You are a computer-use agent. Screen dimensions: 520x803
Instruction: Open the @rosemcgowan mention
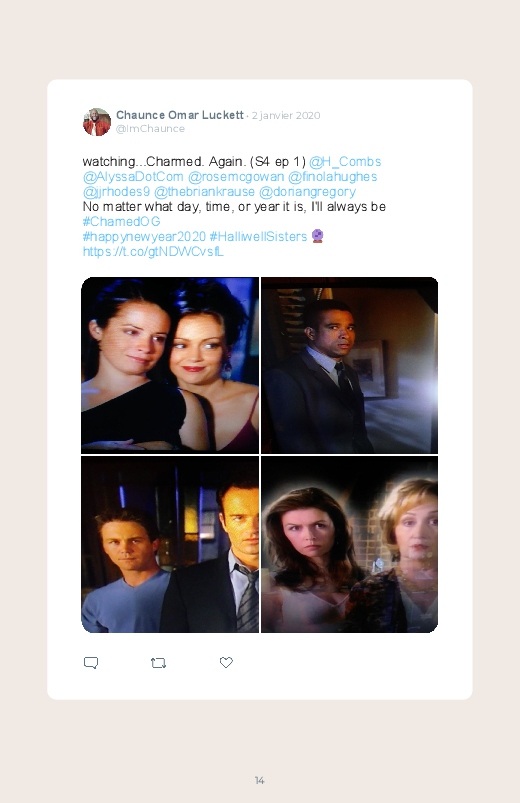coord(236,177)
